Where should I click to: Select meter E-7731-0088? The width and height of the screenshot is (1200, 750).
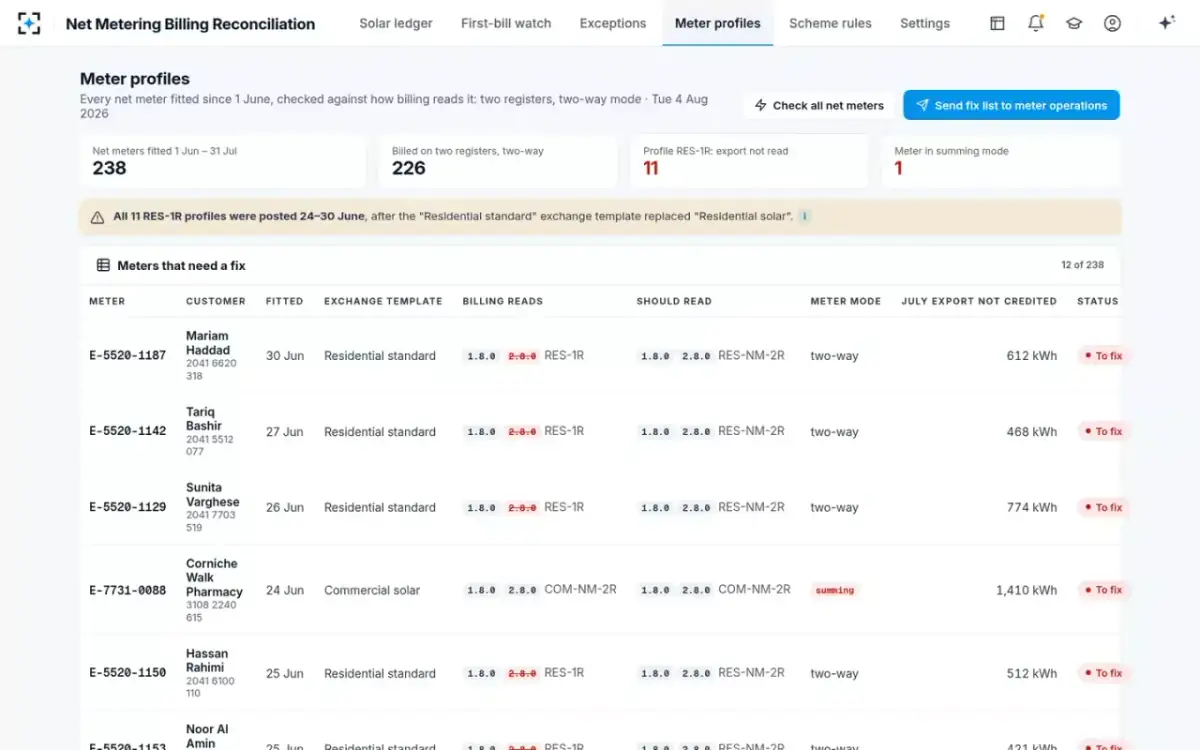128,590
